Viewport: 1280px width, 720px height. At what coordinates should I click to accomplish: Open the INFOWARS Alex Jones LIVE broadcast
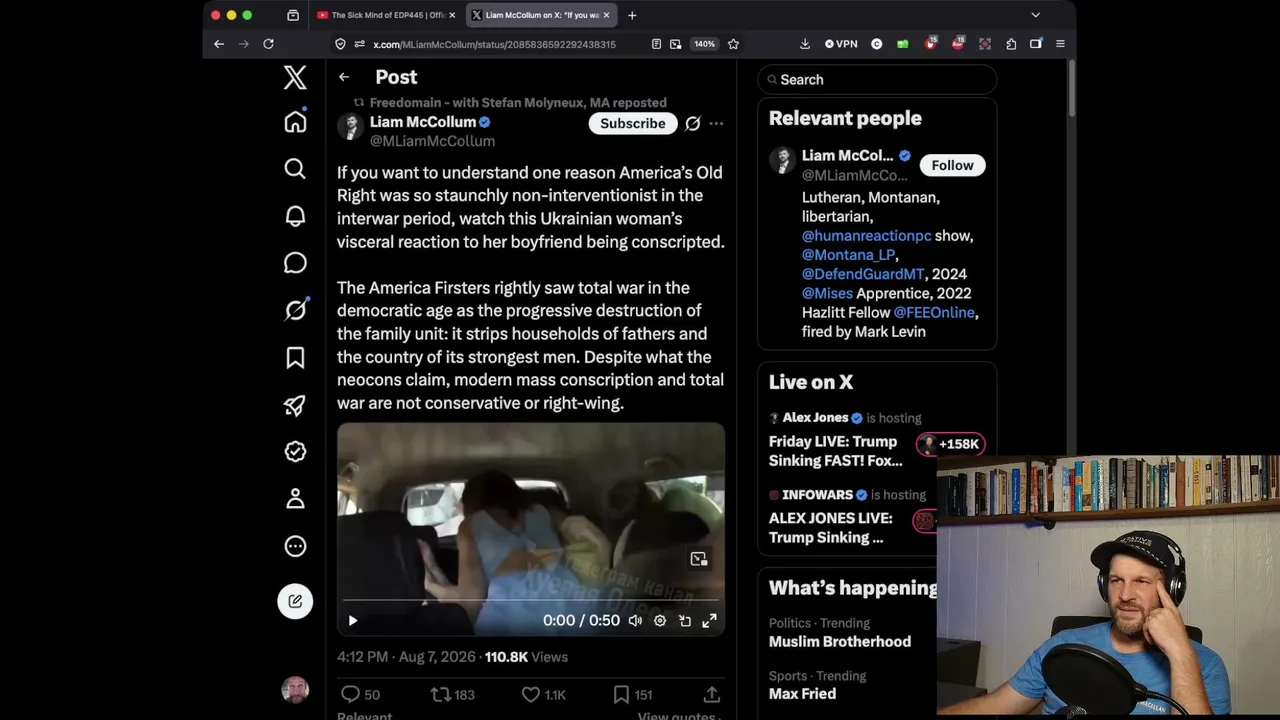831,528
